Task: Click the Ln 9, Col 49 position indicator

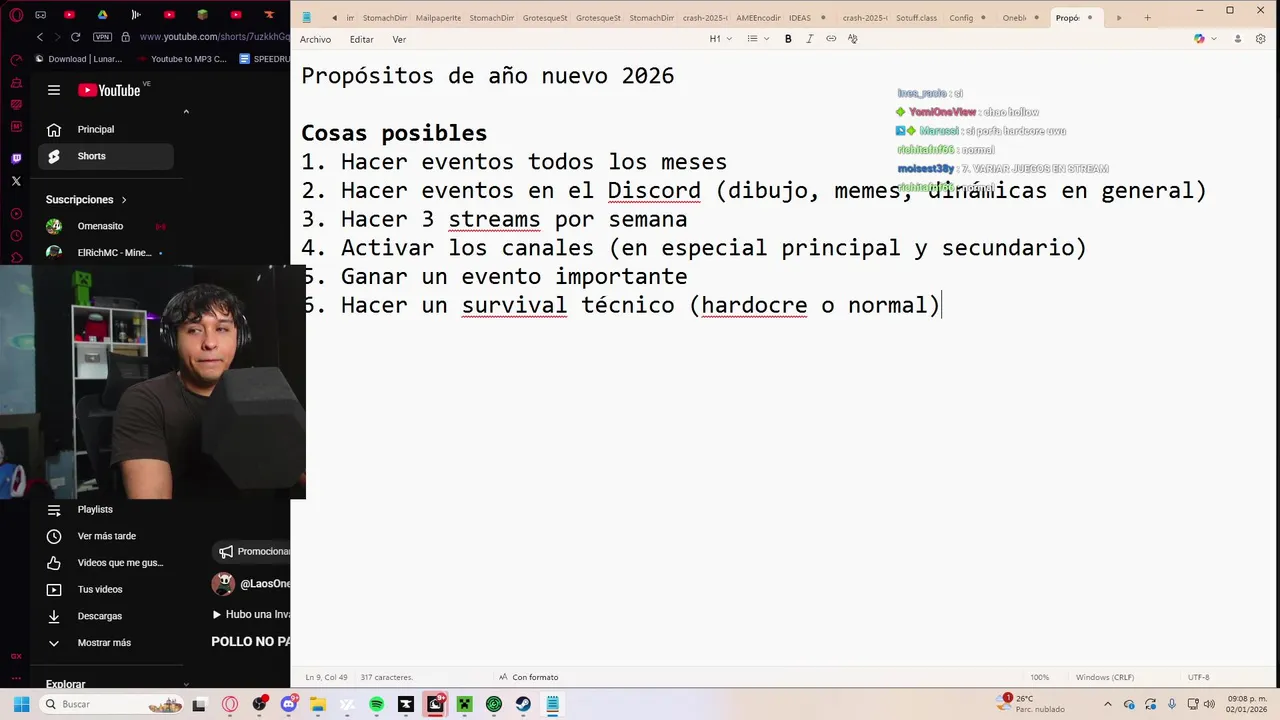Action: click(x=327, y=677)
